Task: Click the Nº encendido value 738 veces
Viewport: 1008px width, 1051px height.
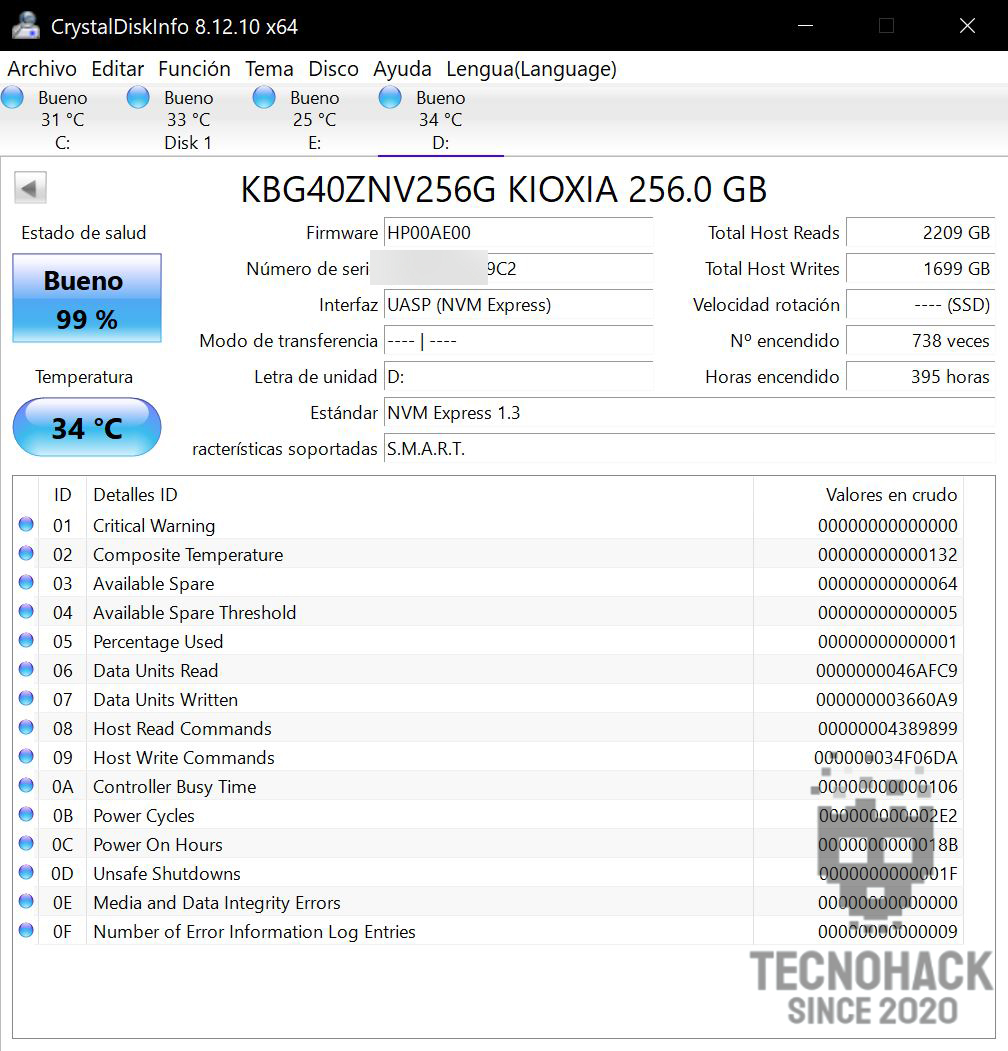Action: 921,341
